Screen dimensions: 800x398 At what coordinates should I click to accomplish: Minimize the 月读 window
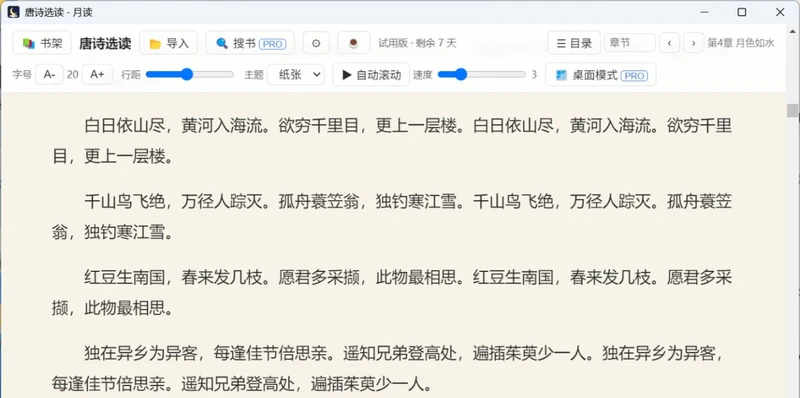pos(705,12)
